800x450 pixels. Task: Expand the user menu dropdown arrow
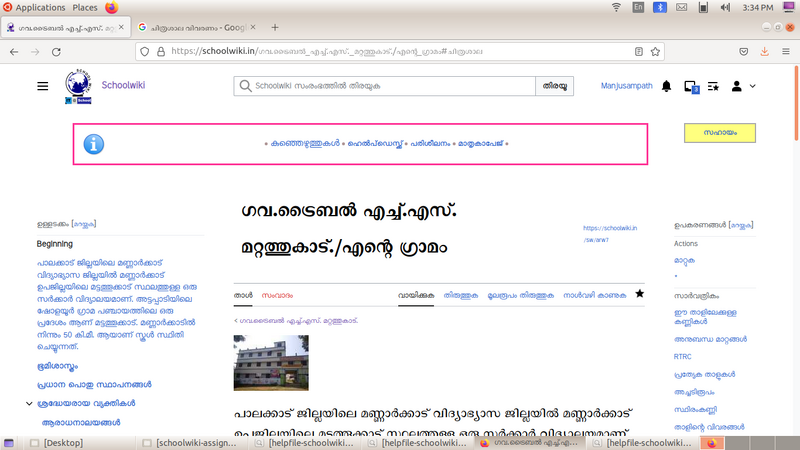(x=753, y=87)
